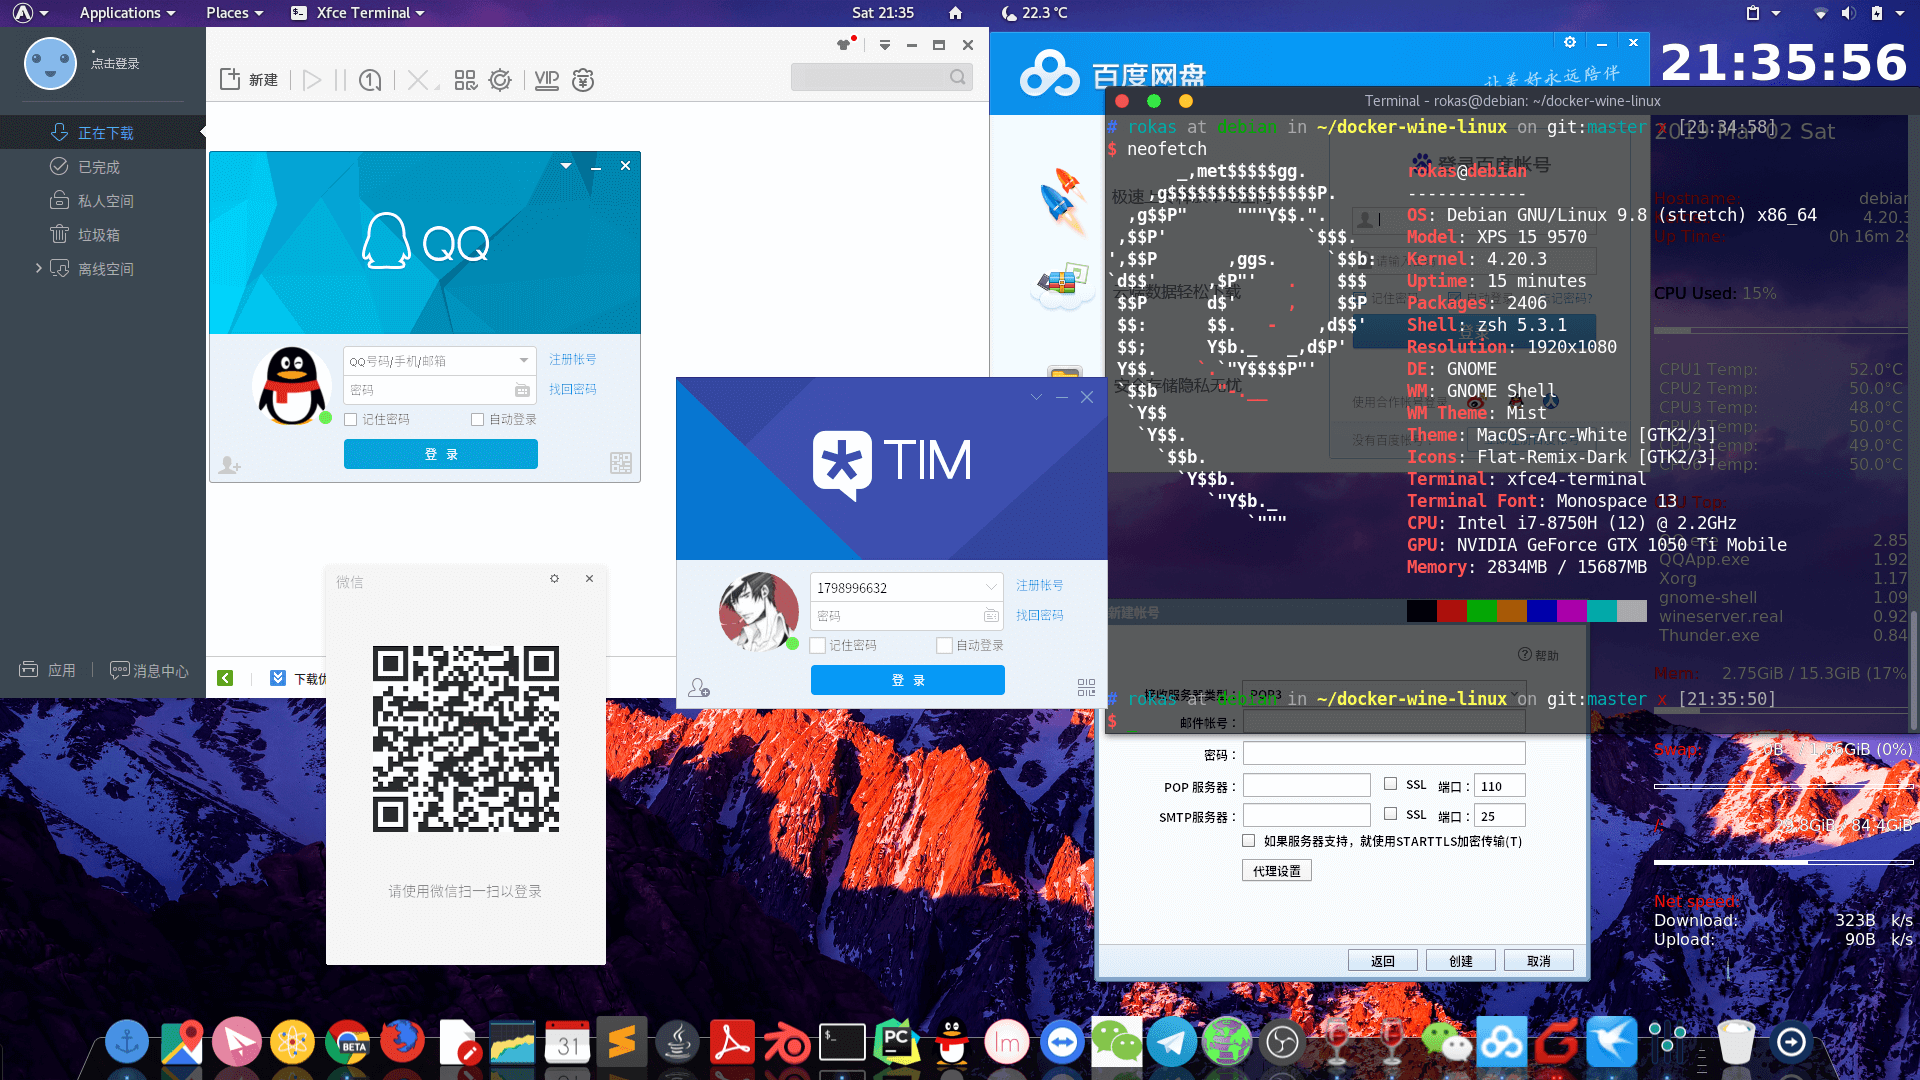Image resolution: width=1920 pixels, height=1080 pixels.
Task: Check the SSL box for POP server
Action: [x=1390, y=784]
